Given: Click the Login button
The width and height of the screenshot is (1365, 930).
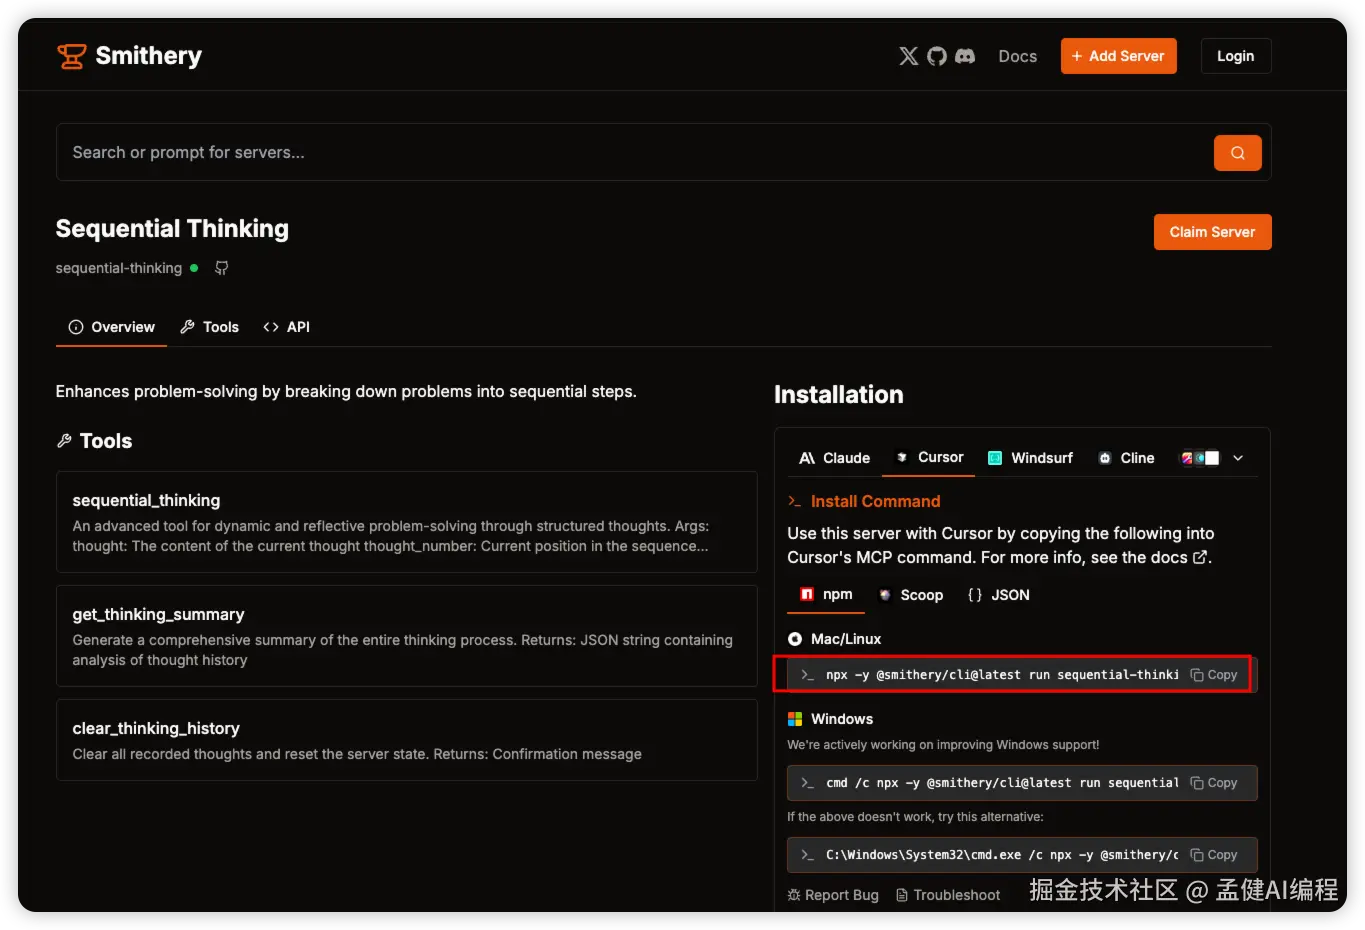Looking at the screenshot, I should tap(1235, 56).
